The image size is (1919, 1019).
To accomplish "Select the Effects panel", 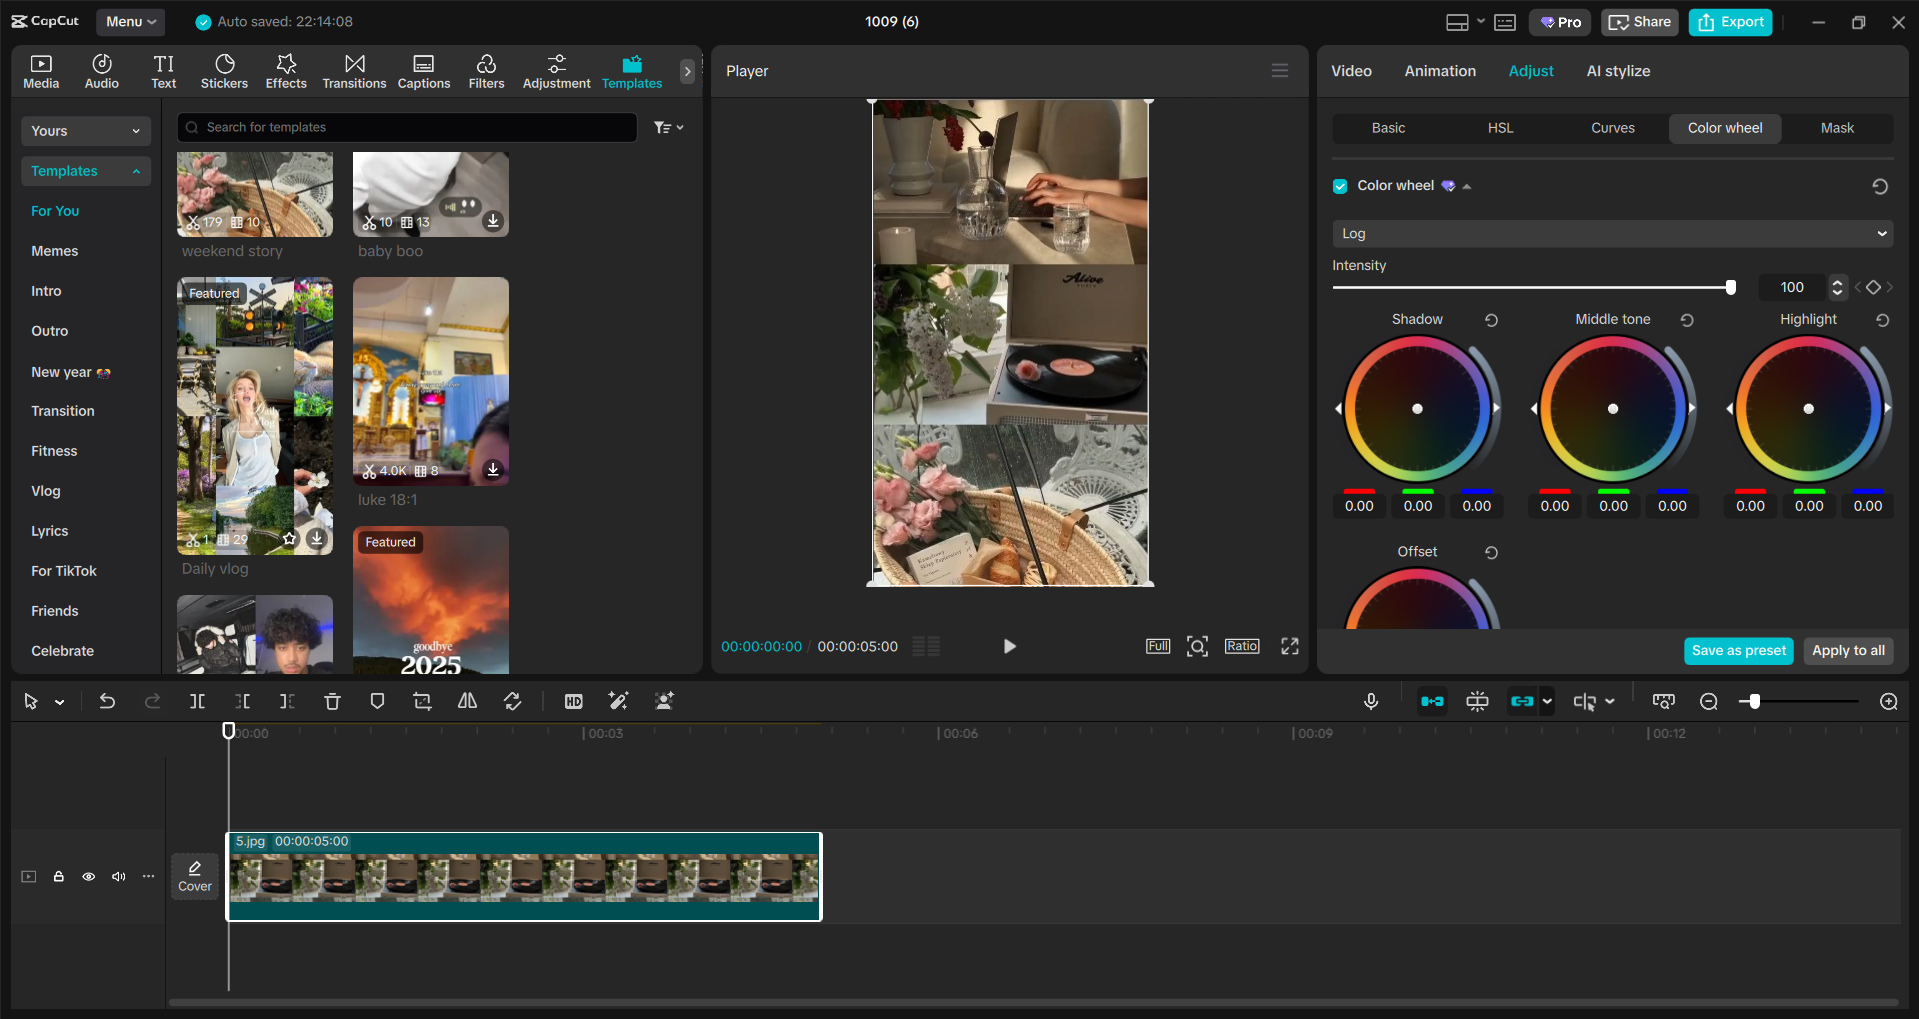I will [286, 70].
